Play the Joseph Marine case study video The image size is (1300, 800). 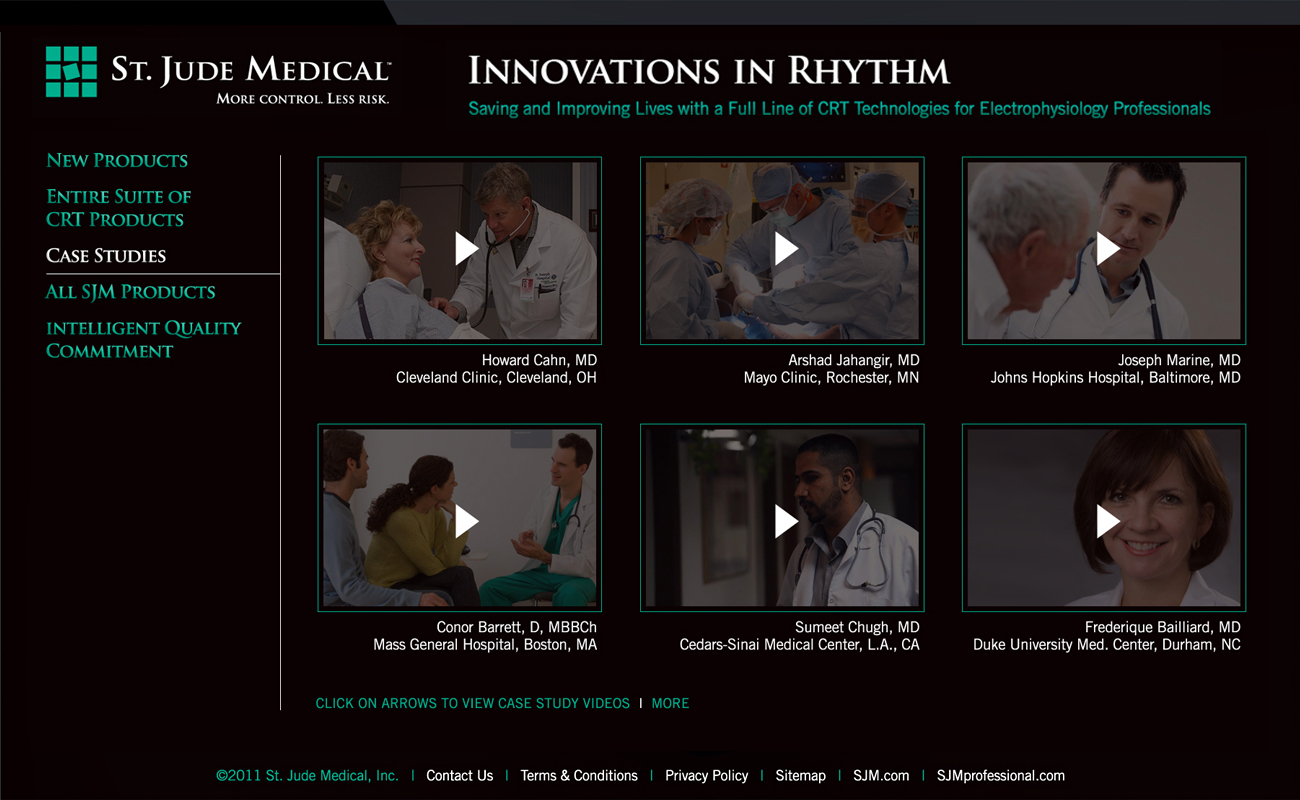[1107, 249]
